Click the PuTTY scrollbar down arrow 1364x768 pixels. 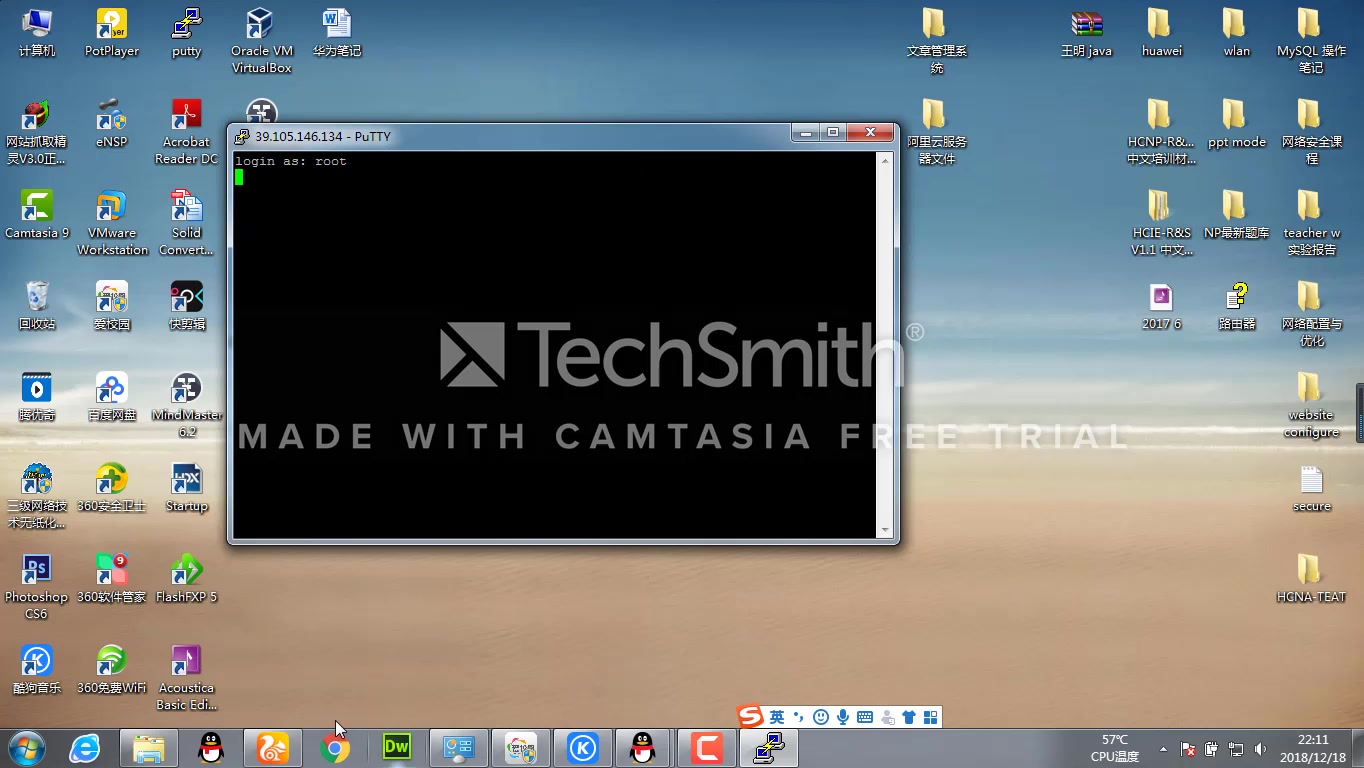pos(885,530)
